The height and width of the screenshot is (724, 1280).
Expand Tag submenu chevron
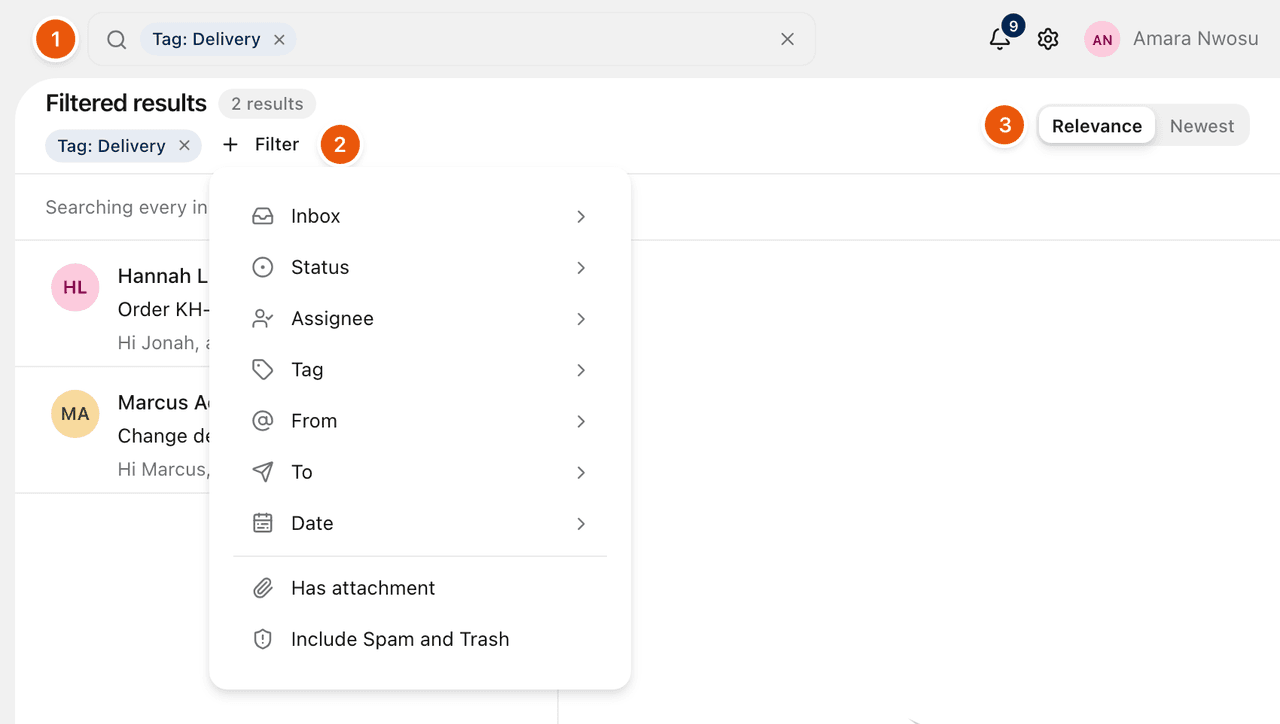point(581,370)
